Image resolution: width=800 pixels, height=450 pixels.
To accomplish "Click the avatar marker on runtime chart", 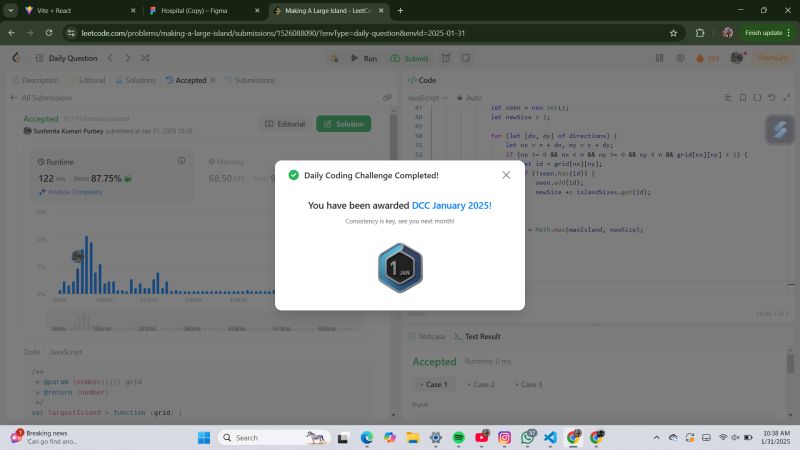I will click(78, 256).
